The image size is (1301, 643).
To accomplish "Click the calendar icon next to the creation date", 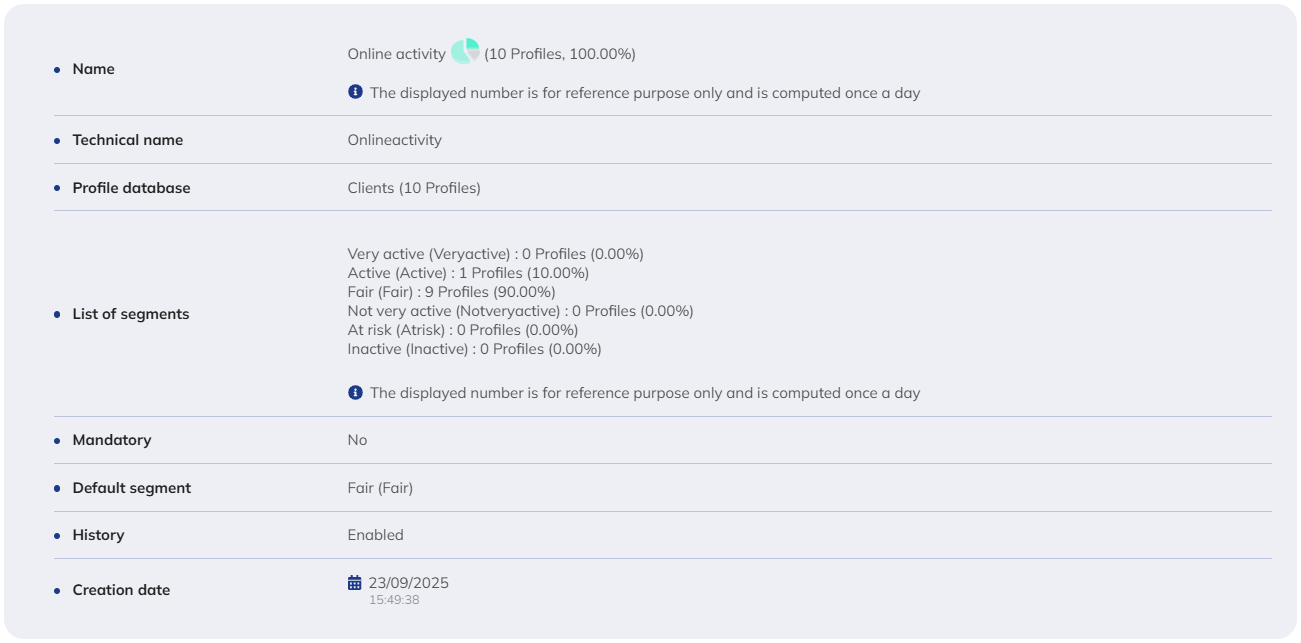I will (354, 582).
